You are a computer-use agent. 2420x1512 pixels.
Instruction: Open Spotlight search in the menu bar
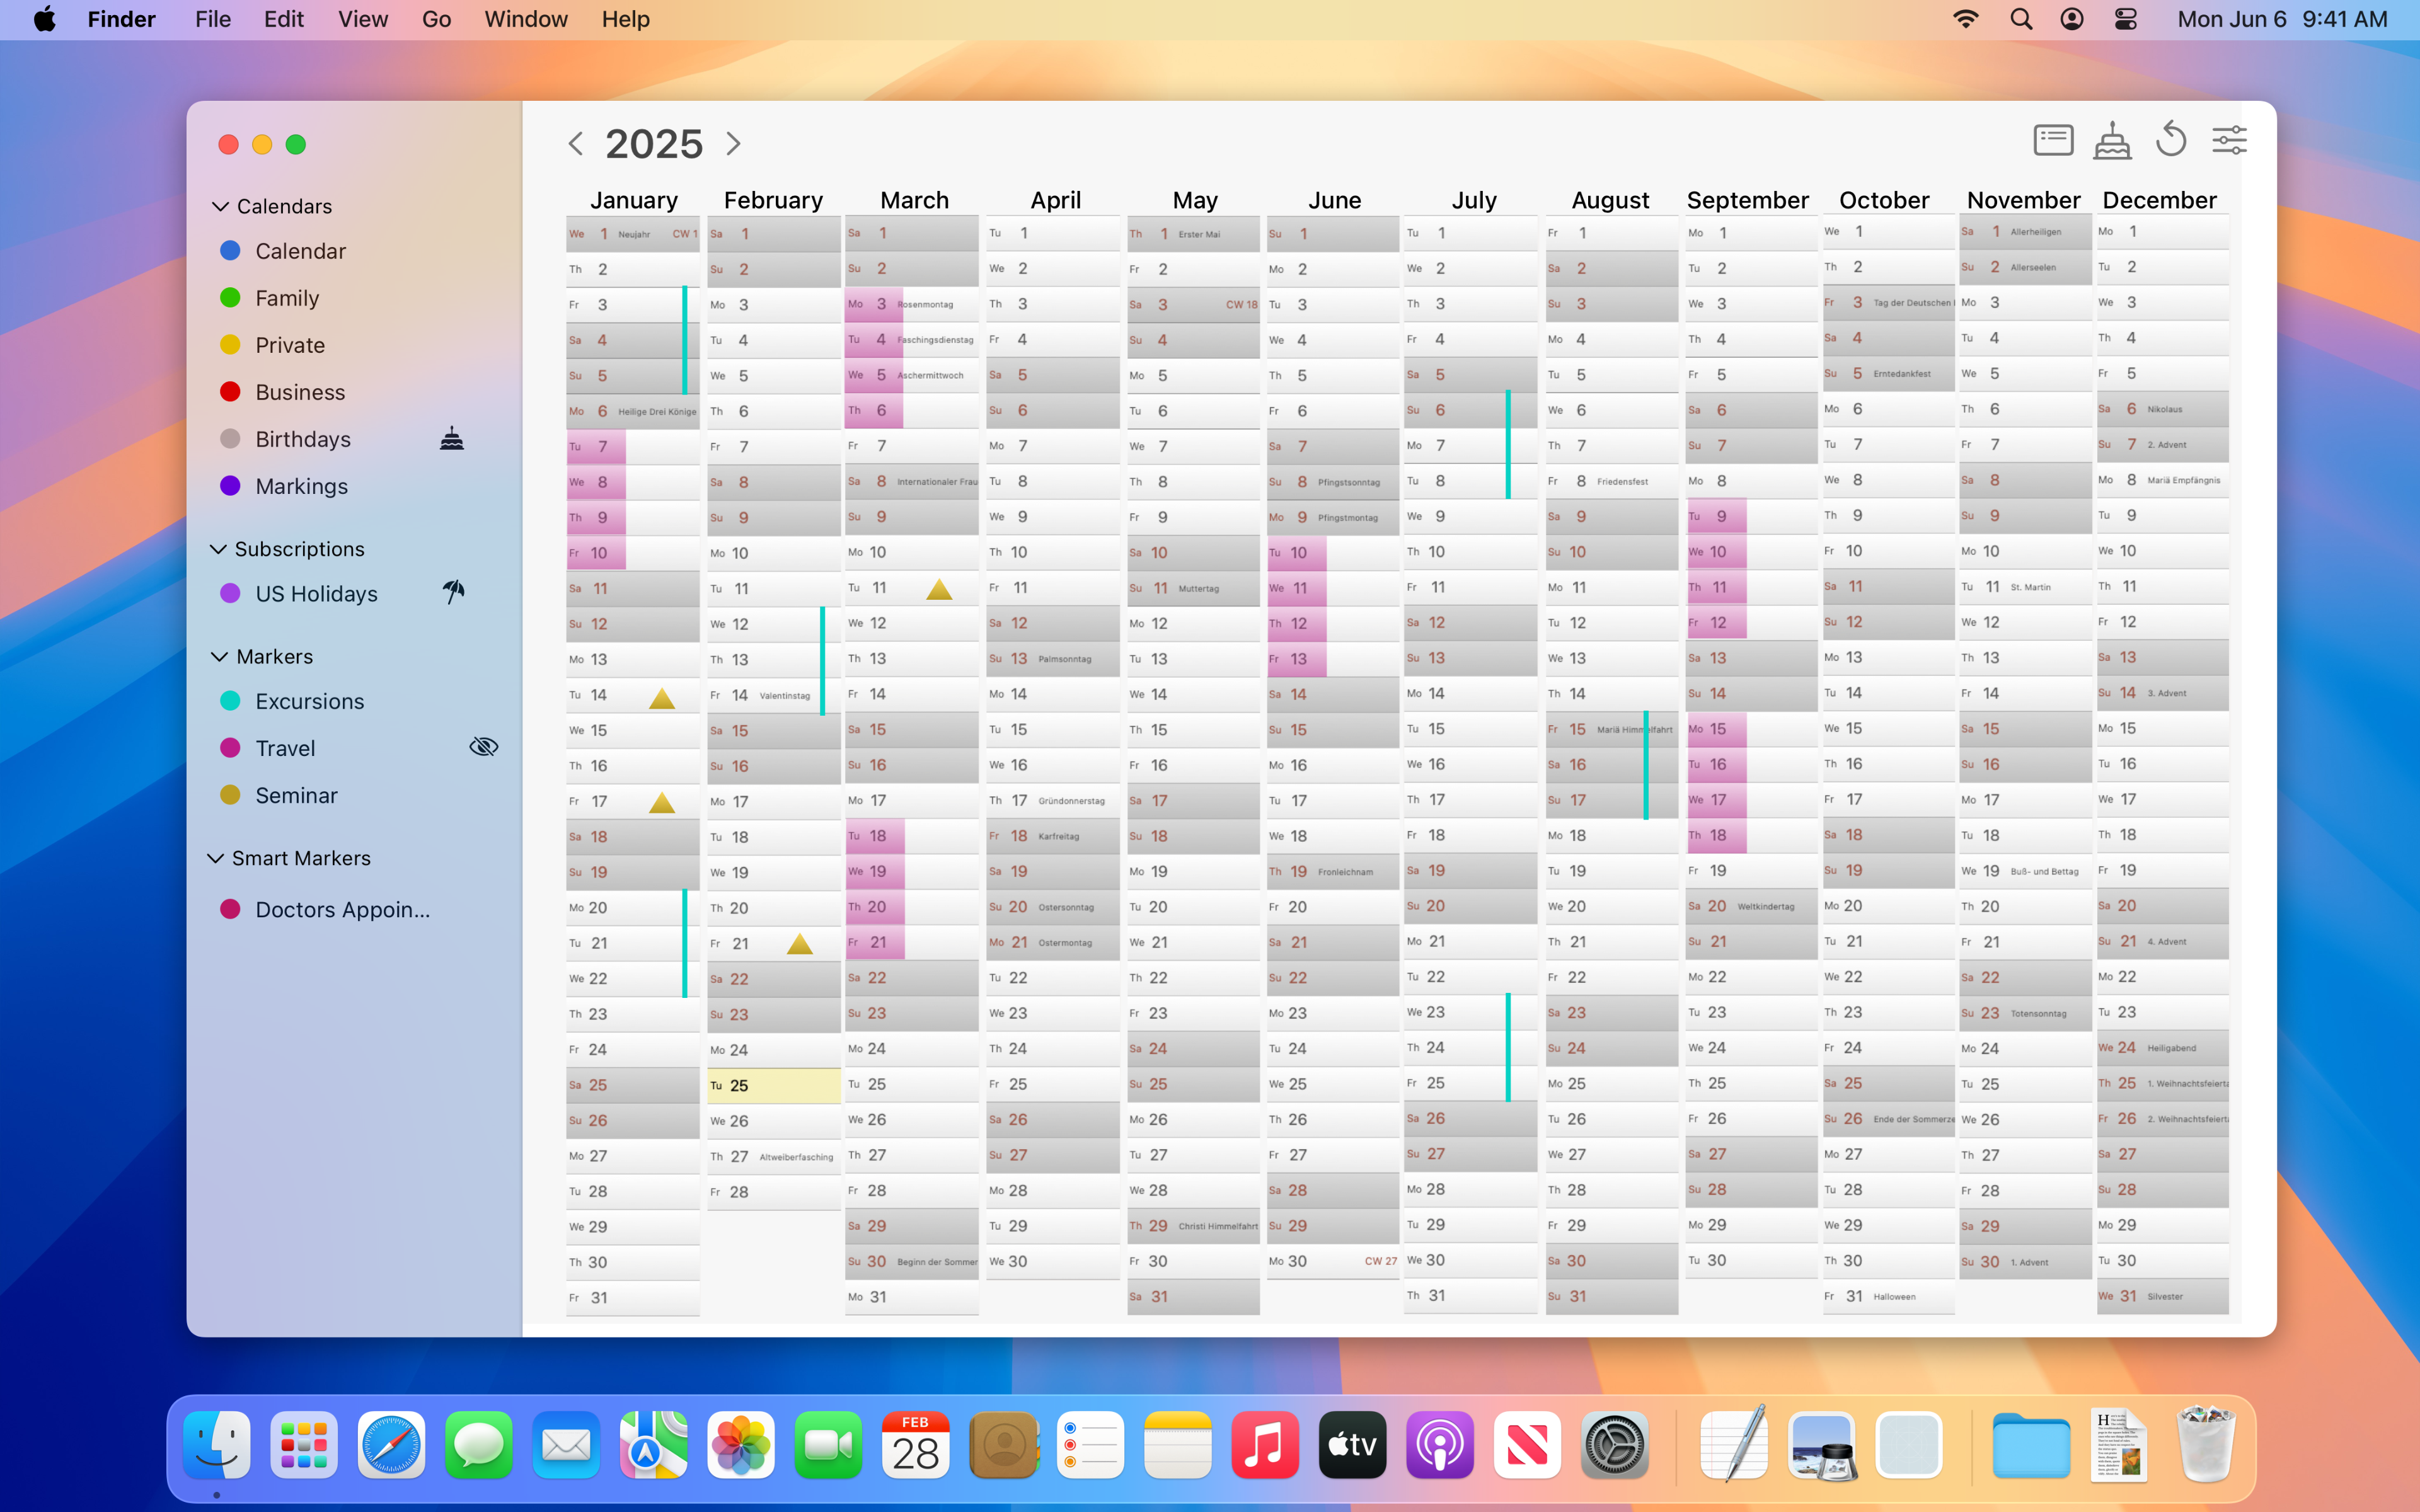click(x=2021, y=19)
